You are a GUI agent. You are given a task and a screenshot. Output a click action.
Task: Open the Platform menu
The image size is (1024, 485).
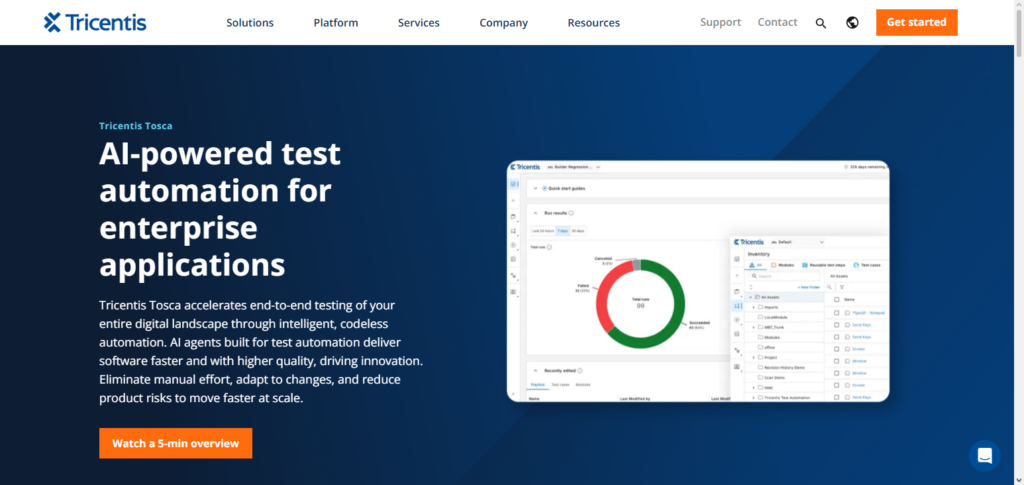tap(336, 22)
